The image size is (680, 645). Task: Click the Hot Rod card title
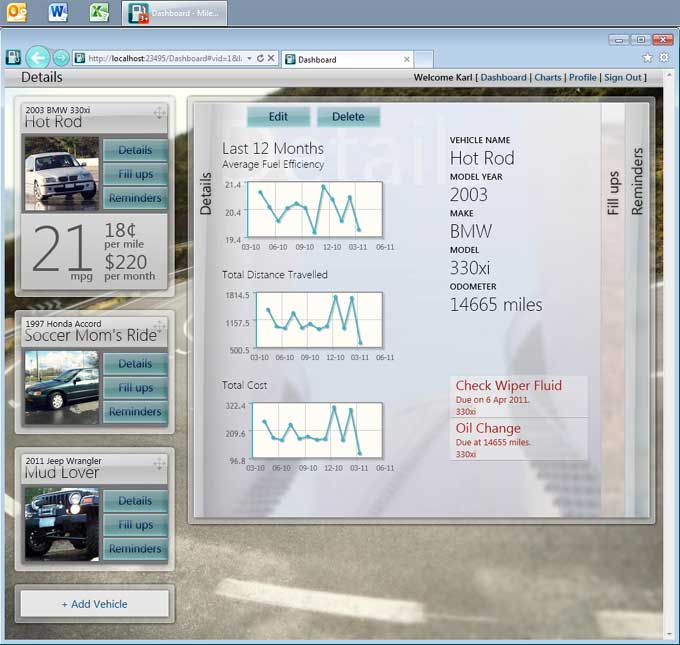tap(53, 122)
